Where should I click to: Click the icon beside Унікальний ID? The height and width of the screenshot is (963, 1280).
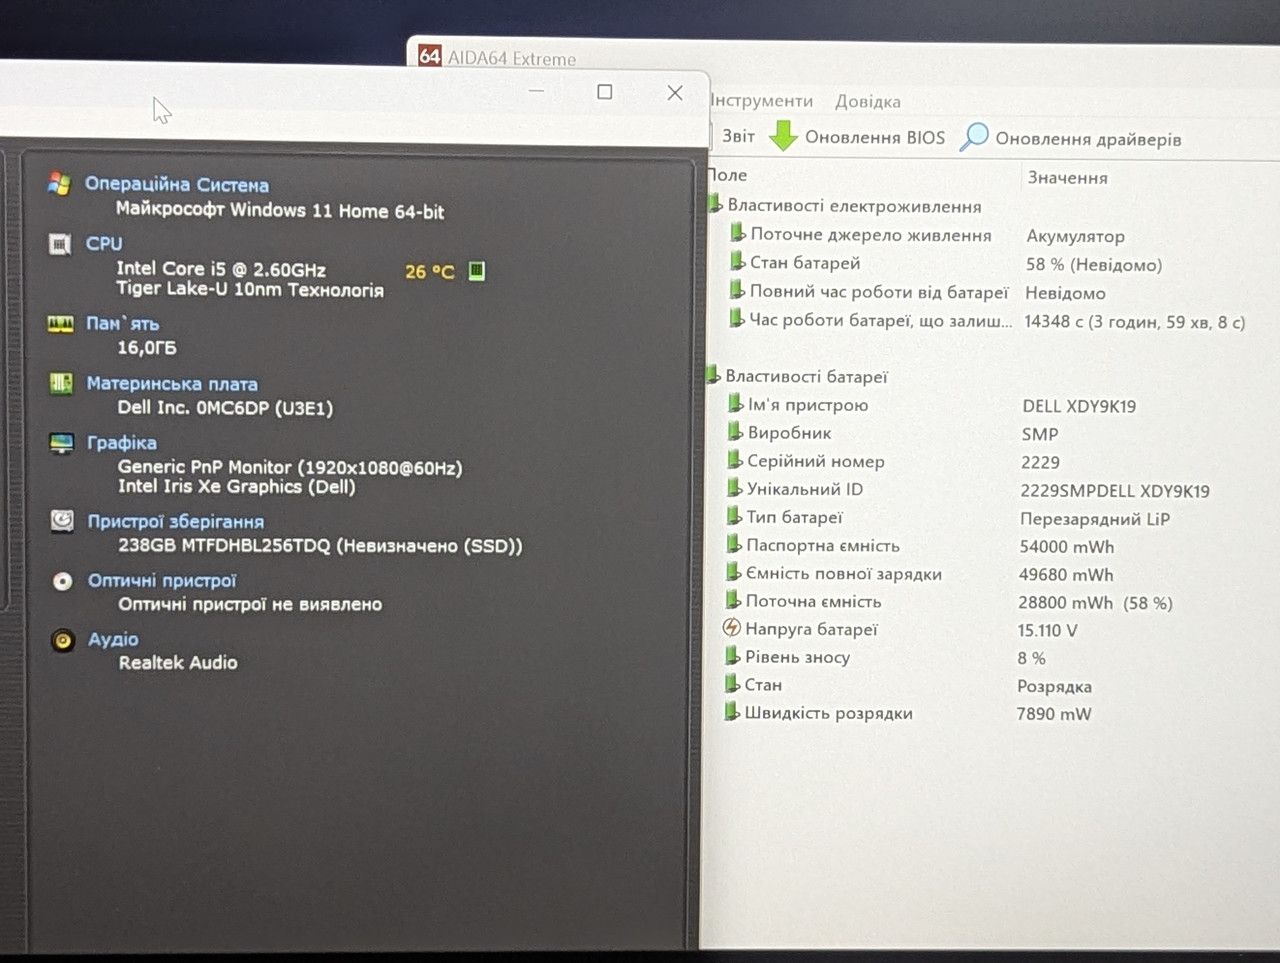click(x=735, y=488)
